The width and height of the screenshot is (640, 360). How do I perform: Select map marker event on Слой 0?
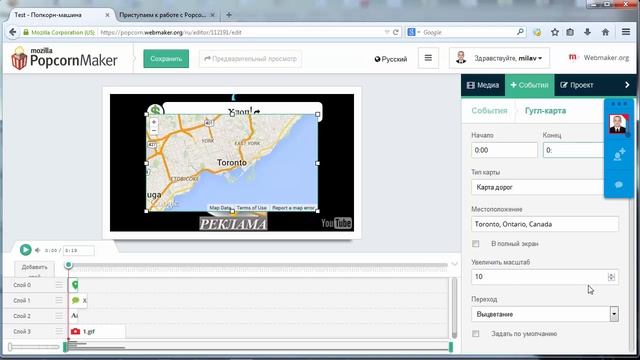coord(74,284)
